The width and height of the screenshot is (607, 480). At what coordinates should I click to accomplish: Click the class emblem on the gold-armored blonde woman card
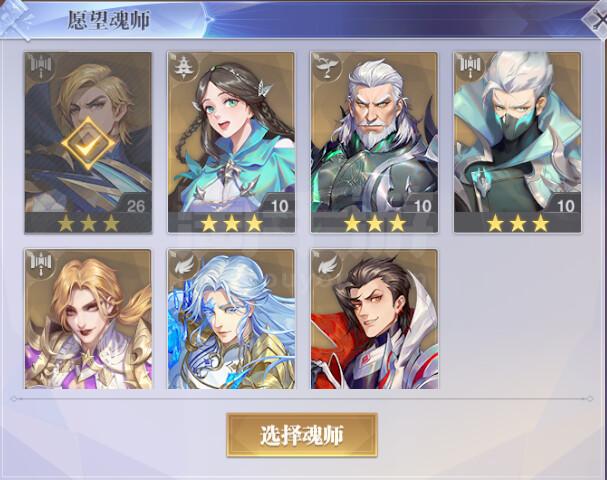click(41, 264)
